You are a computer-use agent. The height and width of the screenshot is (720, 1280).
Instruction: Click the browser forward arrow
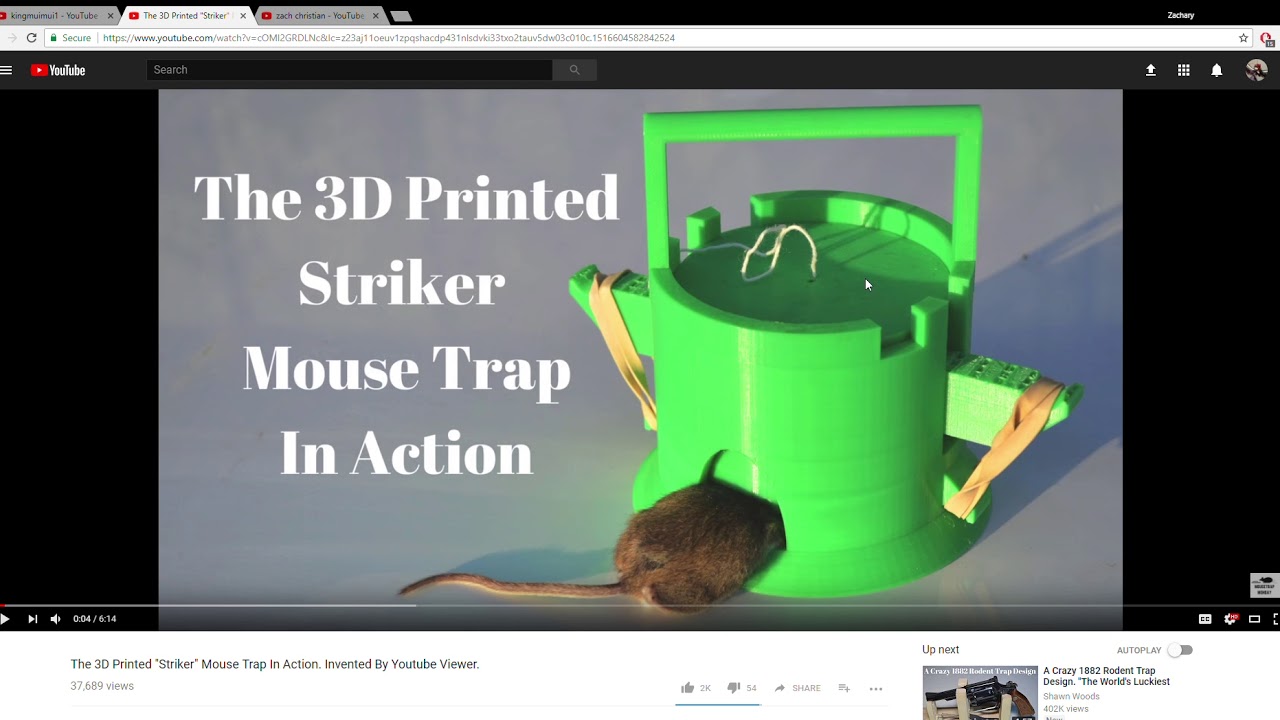(x=12, y=38)
